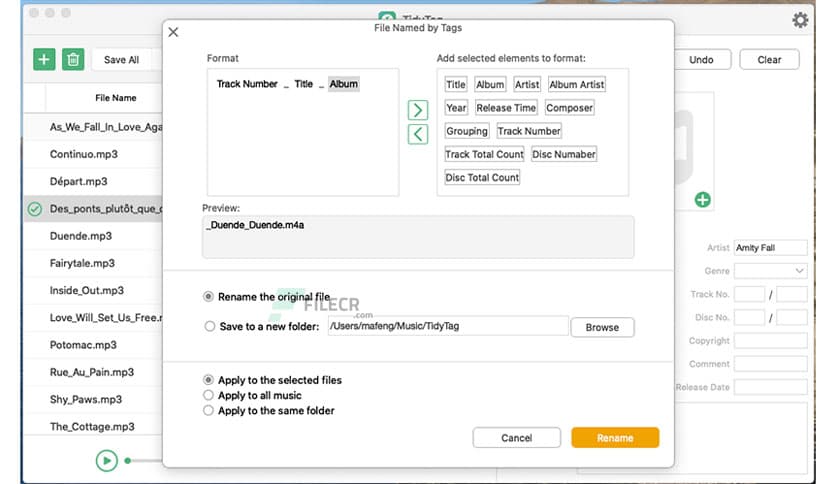Screen dimensions: 836x484
Task: Click the Comment input field
Action: pos(770,364)
